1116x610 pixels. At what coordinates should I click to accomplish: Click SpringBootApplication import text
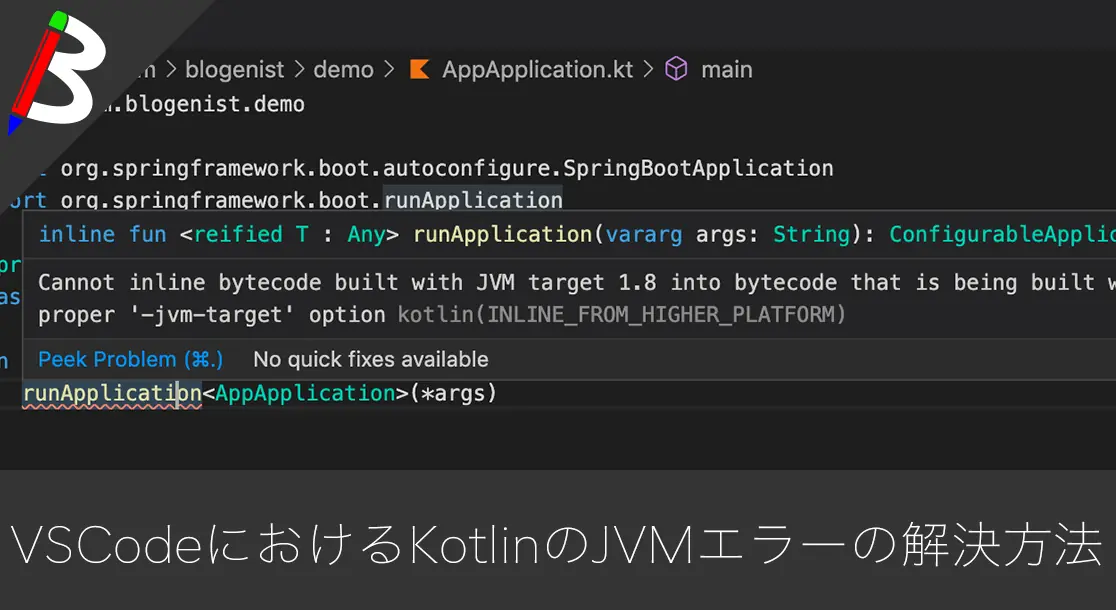698,169
